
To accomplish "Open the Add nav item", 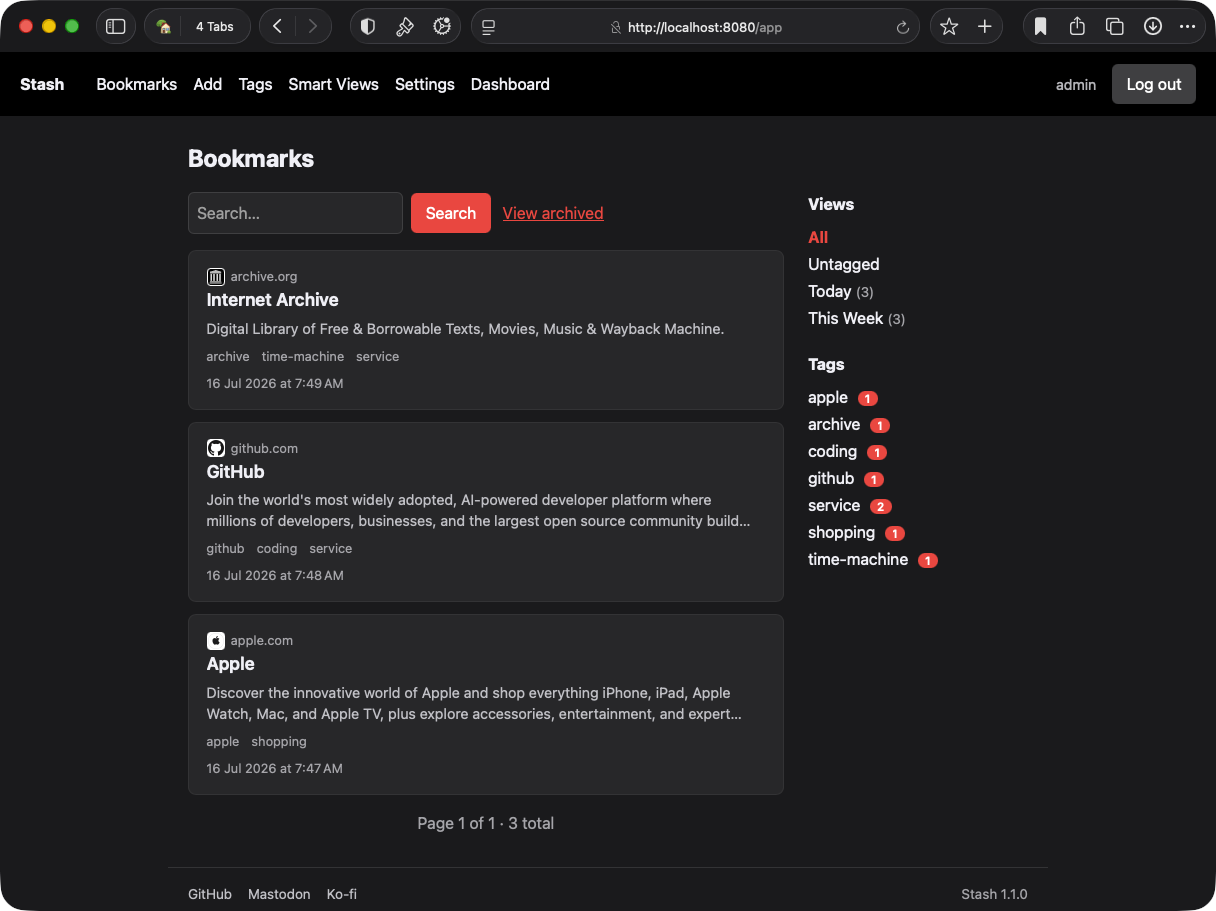I will (x=208, y=84).
